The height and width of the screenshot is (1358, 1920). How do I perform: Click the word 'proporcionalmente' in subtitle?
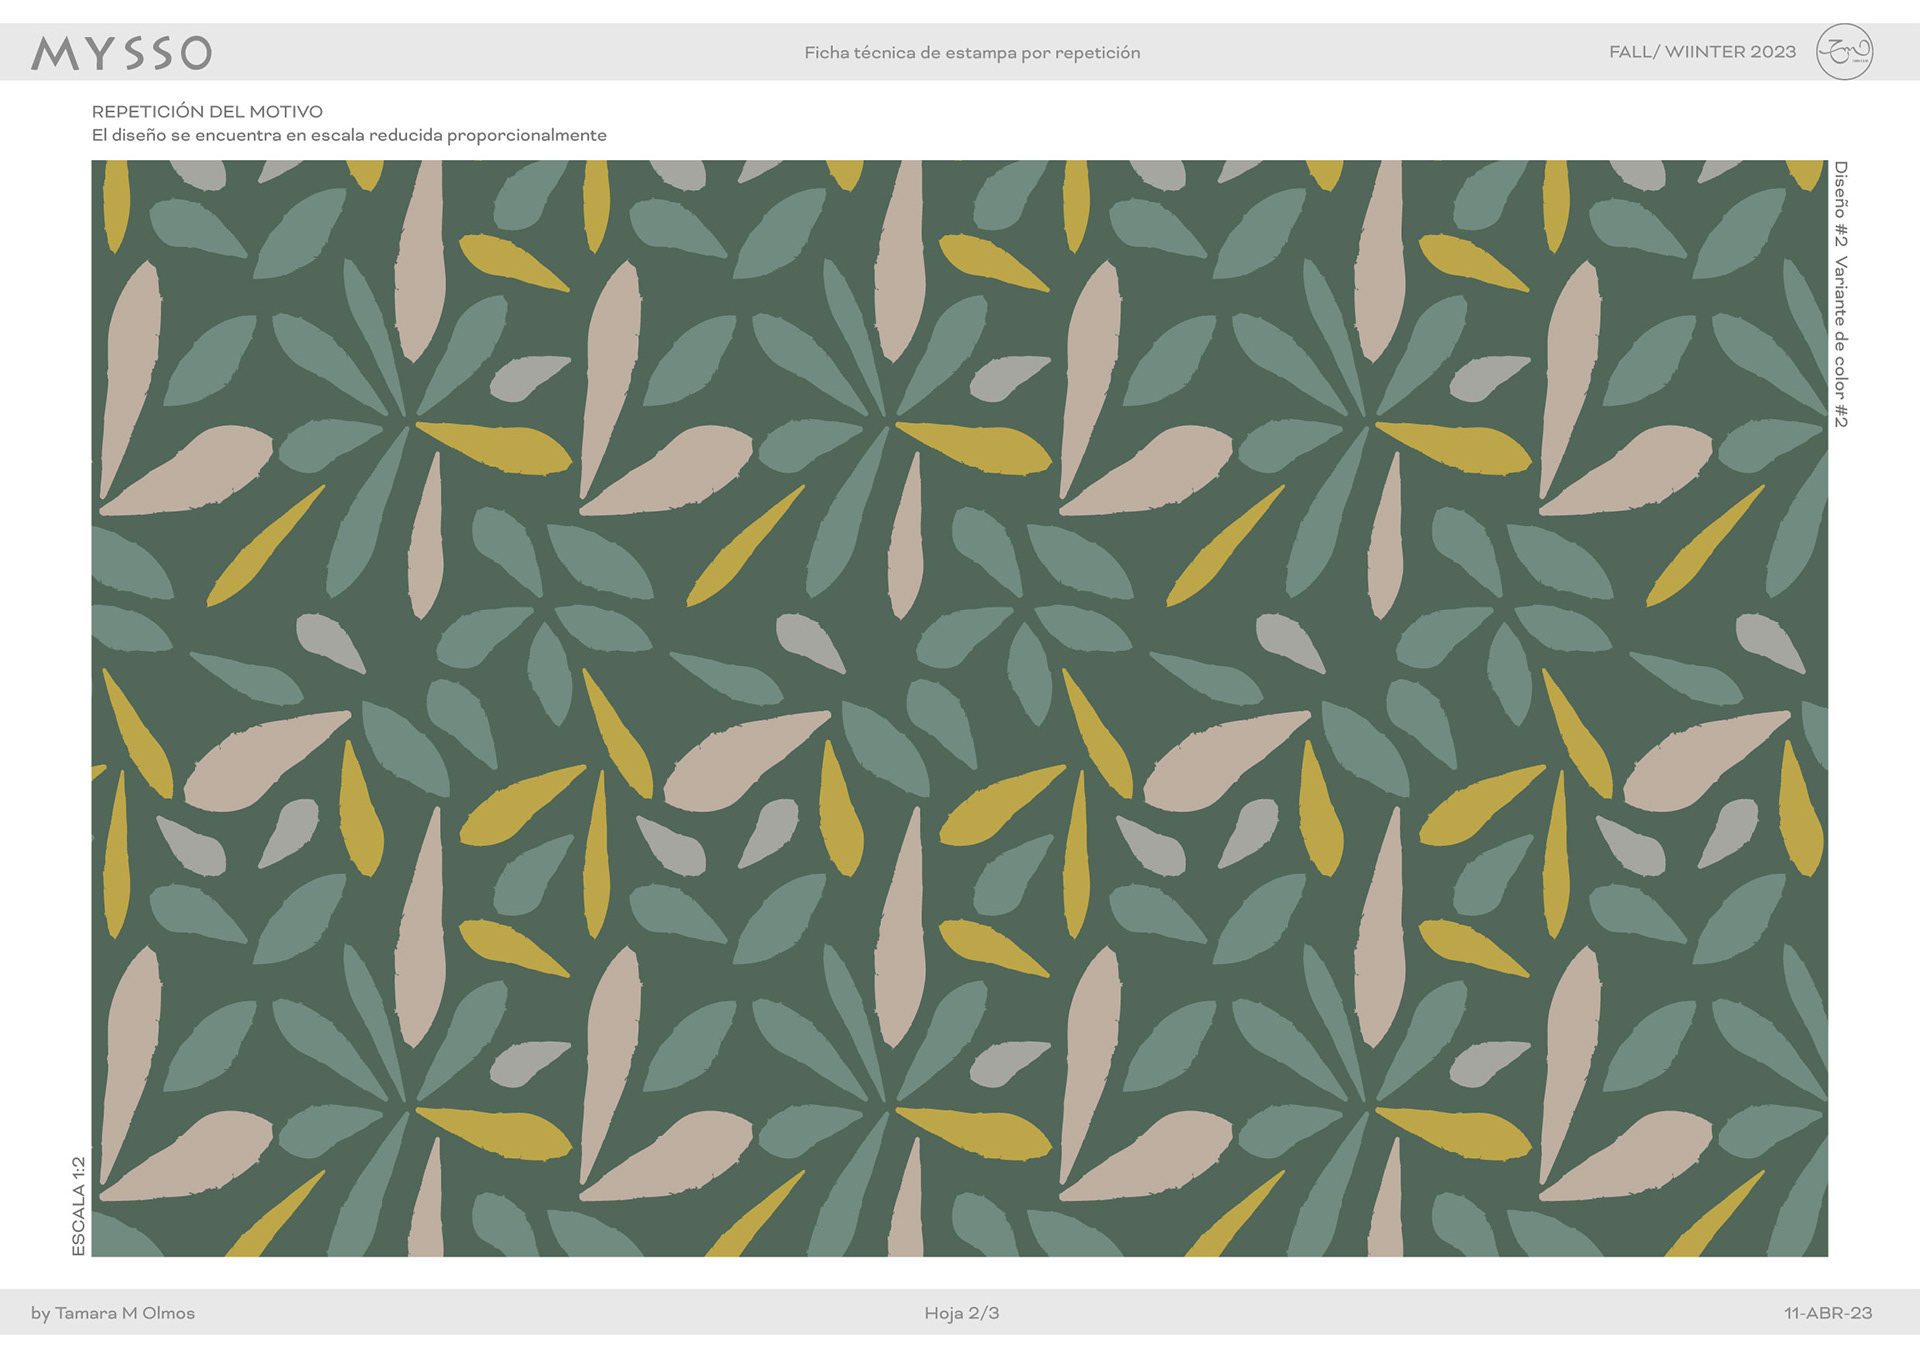click(526, 135)
